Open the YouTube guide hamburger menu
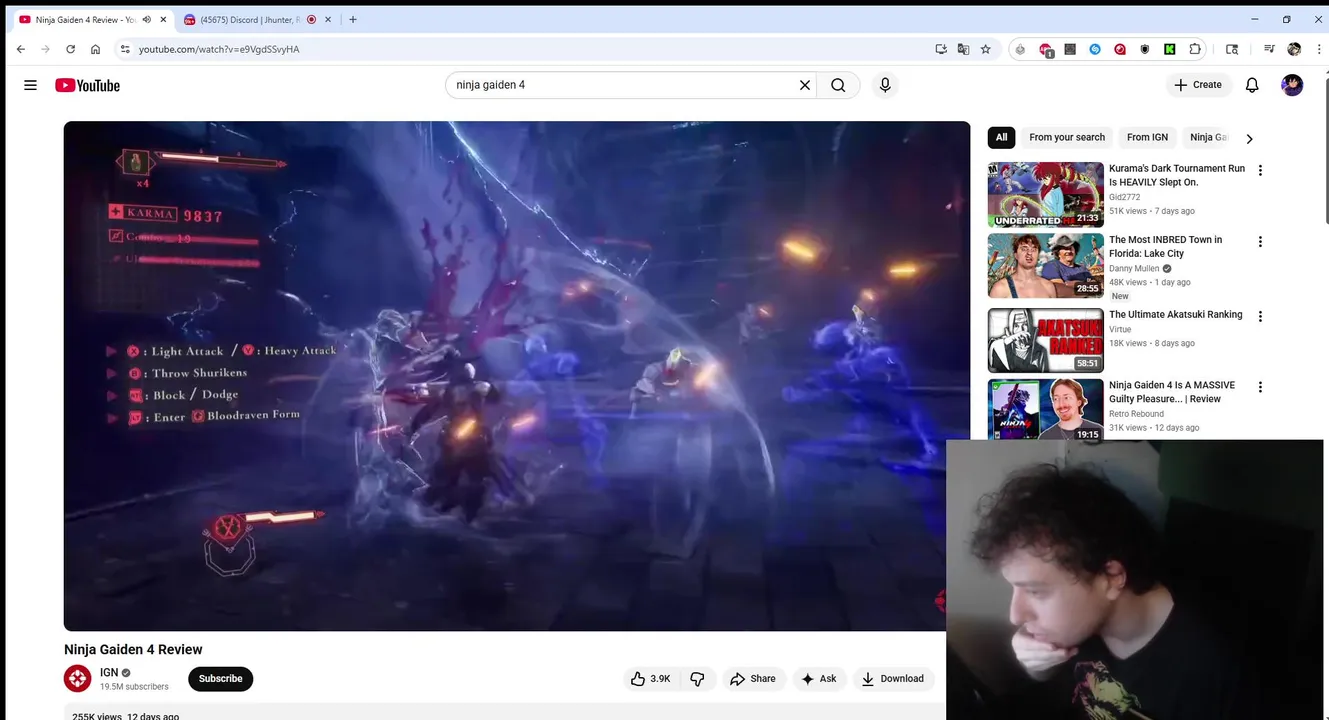This screenshot has width=1329, height=720. pos(31,85)
